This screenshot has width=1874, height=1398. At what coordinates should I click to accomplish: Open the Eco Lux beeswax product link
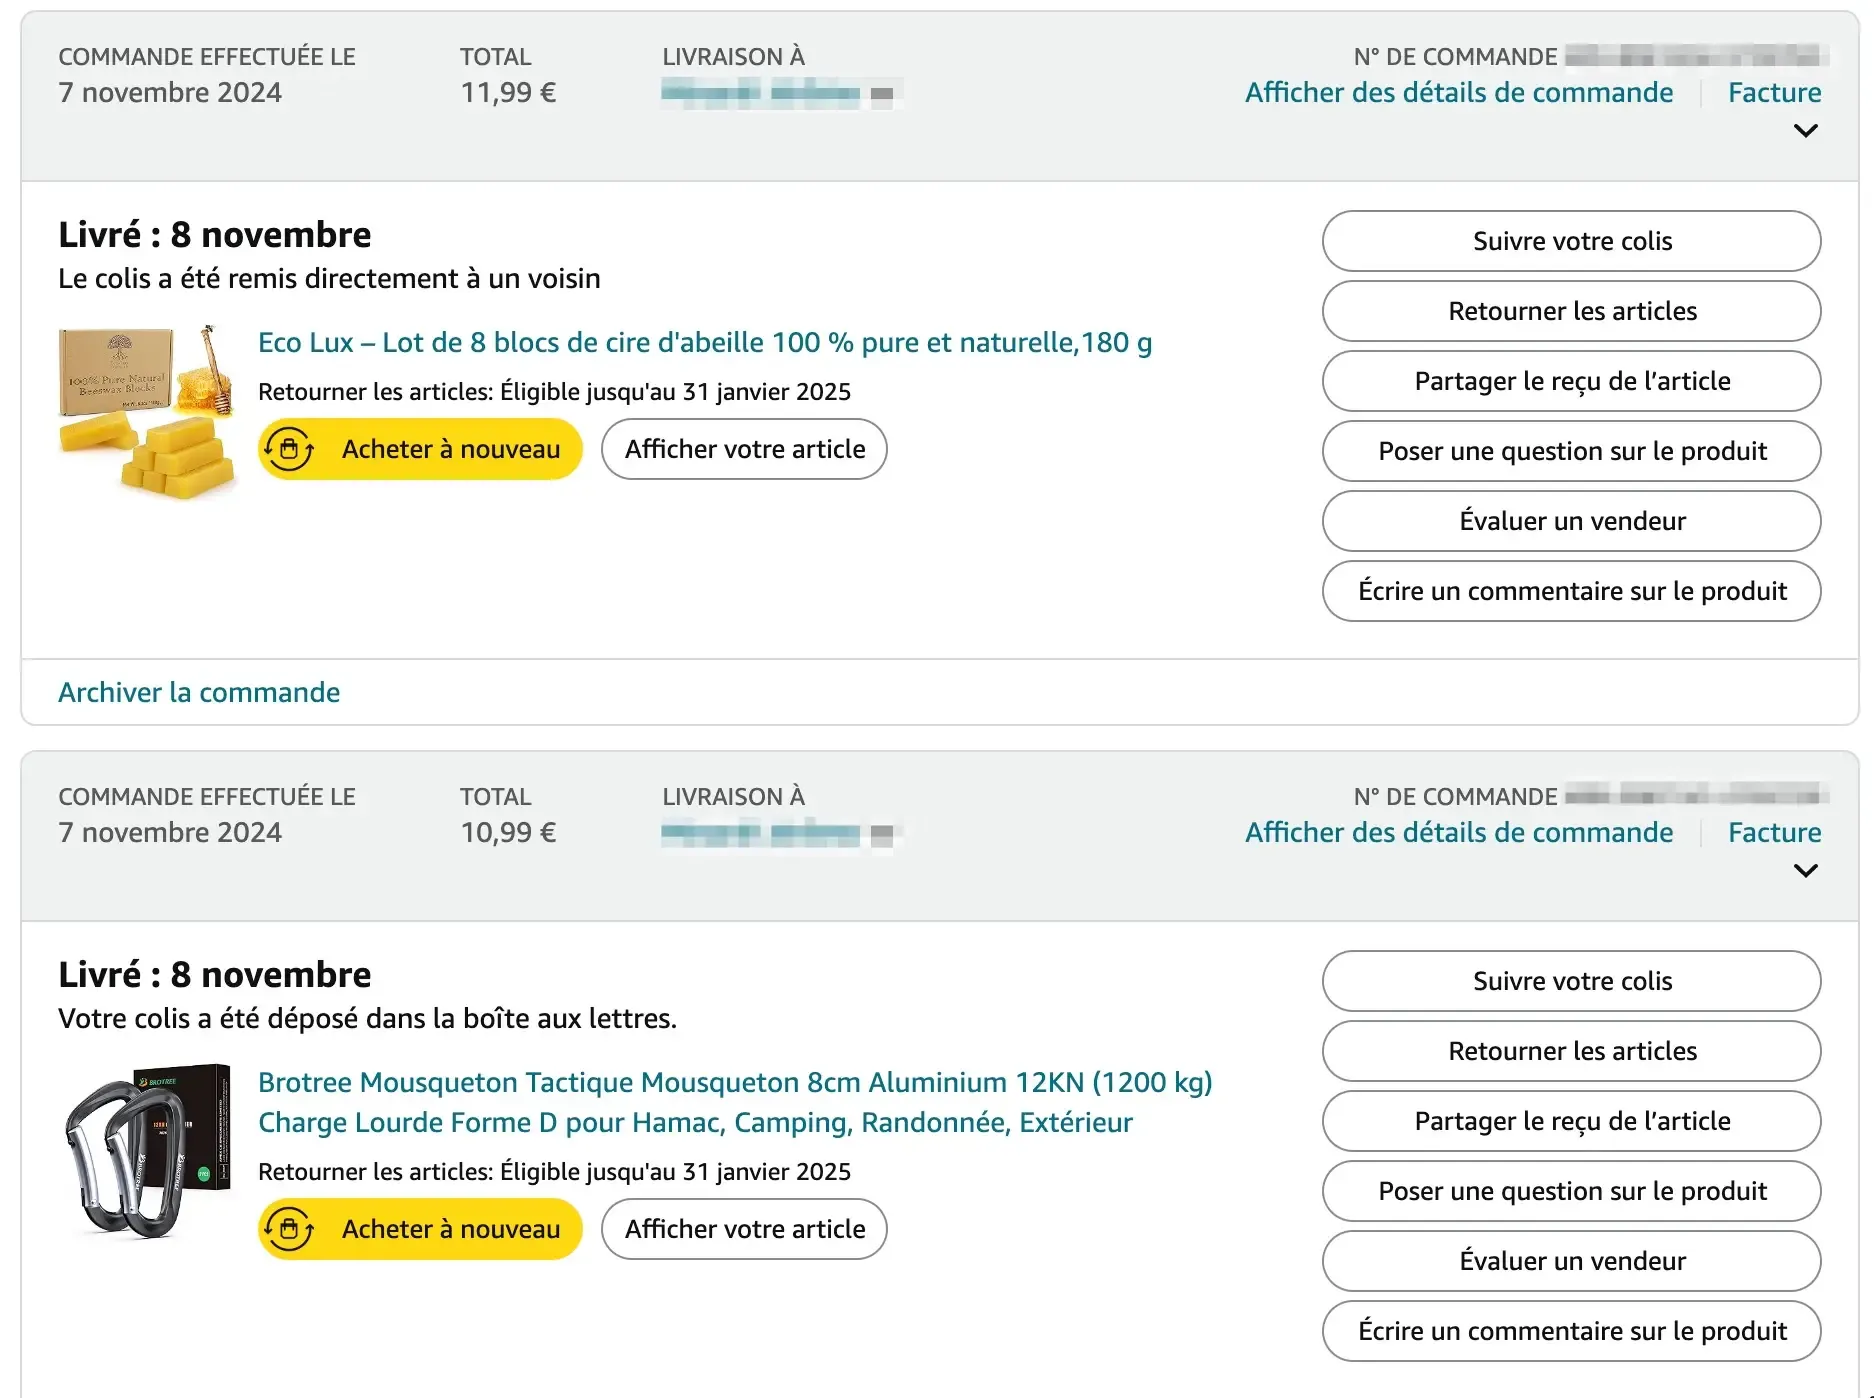click(x=704, y=343)
